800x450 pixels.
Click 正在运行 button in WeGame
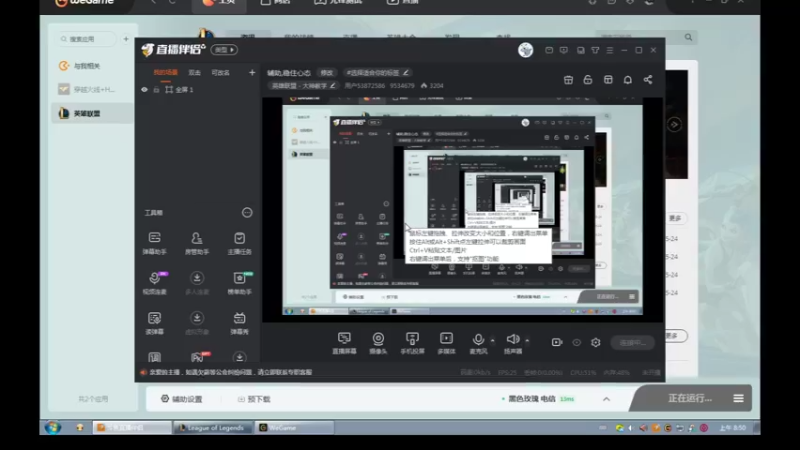[690, 398]
